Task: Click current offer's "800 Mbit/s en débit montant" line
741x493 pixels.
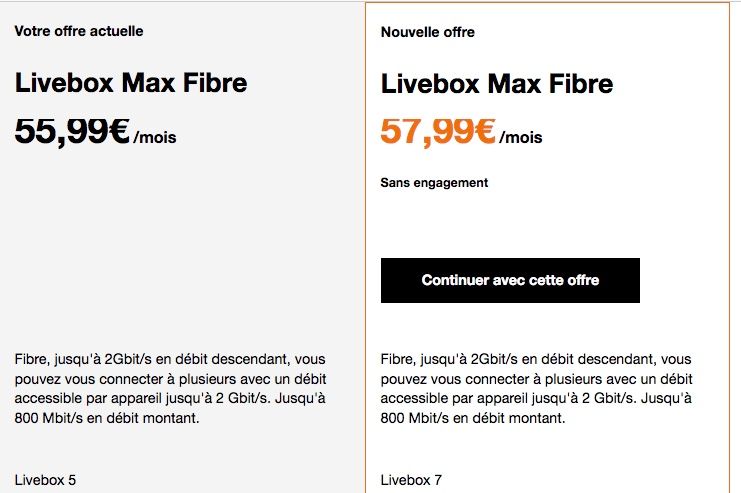Action: tap(107, 419)
